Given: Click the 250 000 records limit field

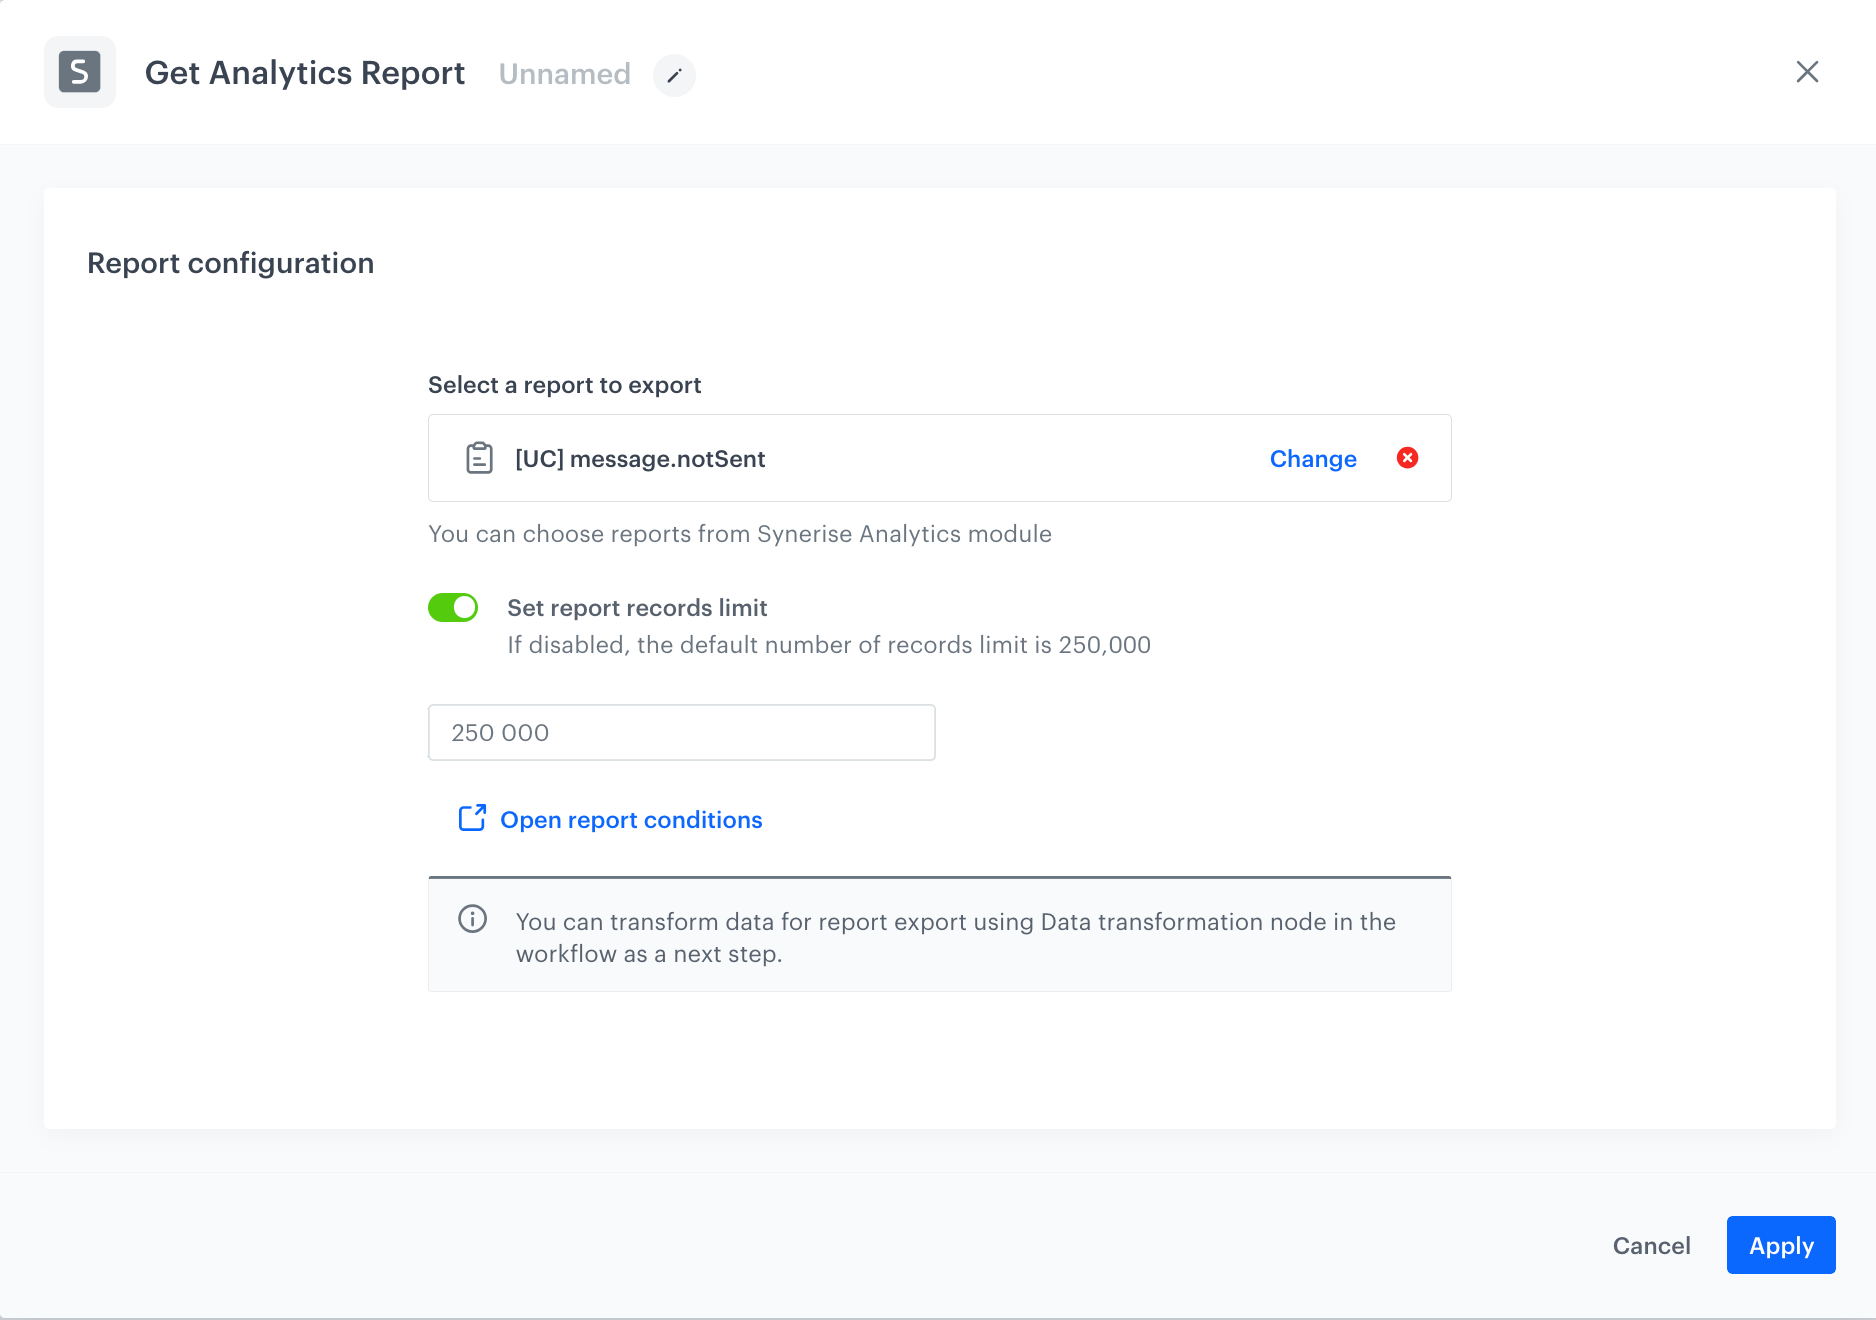Looking at the screenshot, I should tap(681, 732).
